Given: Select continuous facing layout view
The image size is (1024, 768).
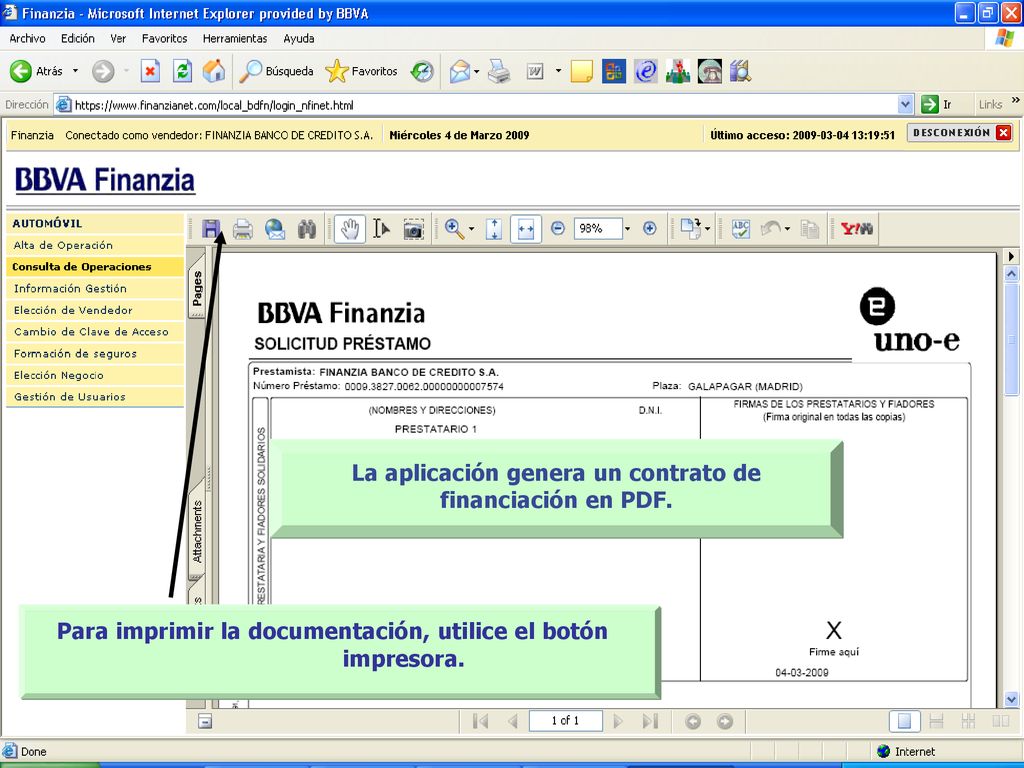Looking at the screenshot, I should point(968,721).
